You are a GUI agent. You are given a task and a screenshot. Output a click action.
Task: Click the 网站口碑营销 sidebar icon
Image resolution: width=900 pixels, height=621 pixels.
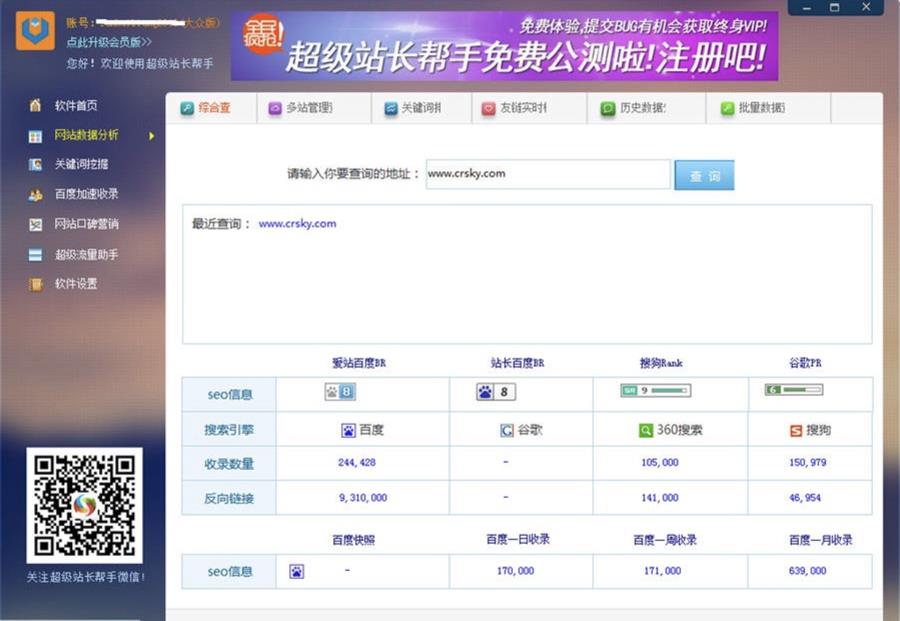point(35,224)
